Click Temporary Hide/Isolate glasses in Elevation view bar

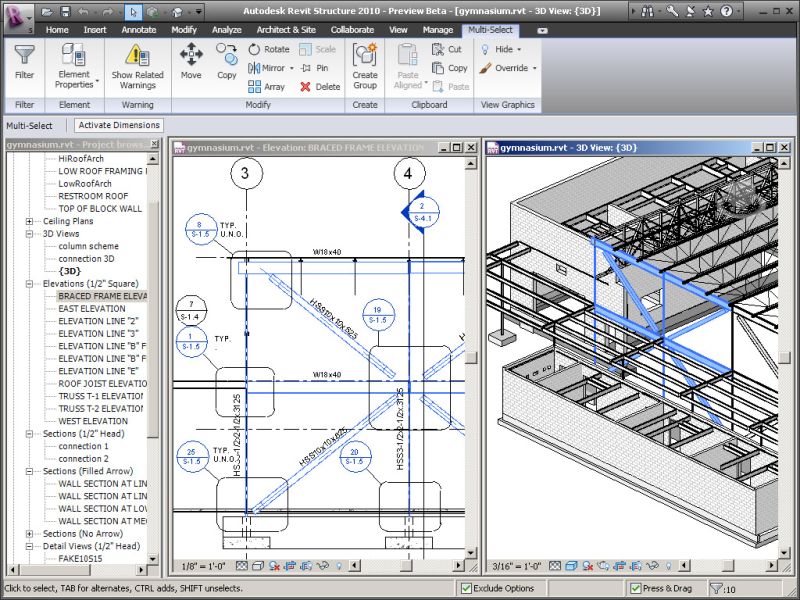point(322,566)
